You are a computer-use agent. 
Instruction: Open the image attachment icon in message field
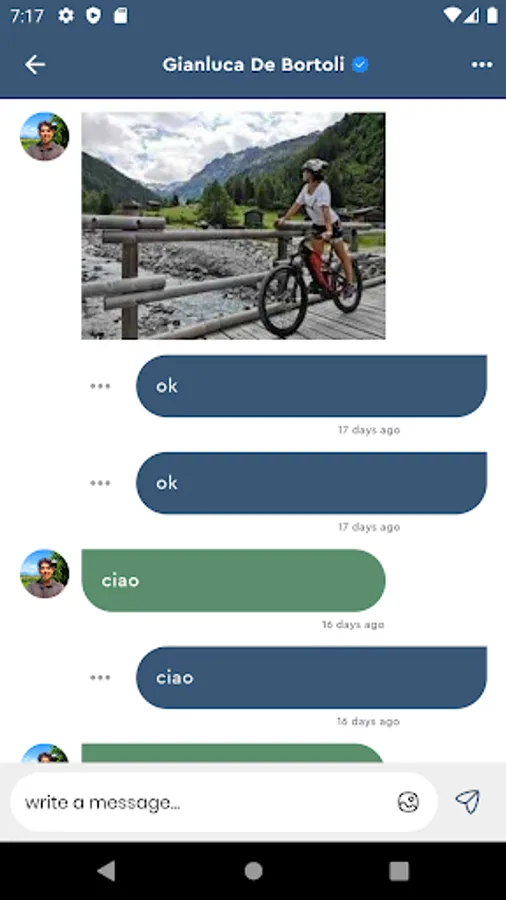(408, 802)
